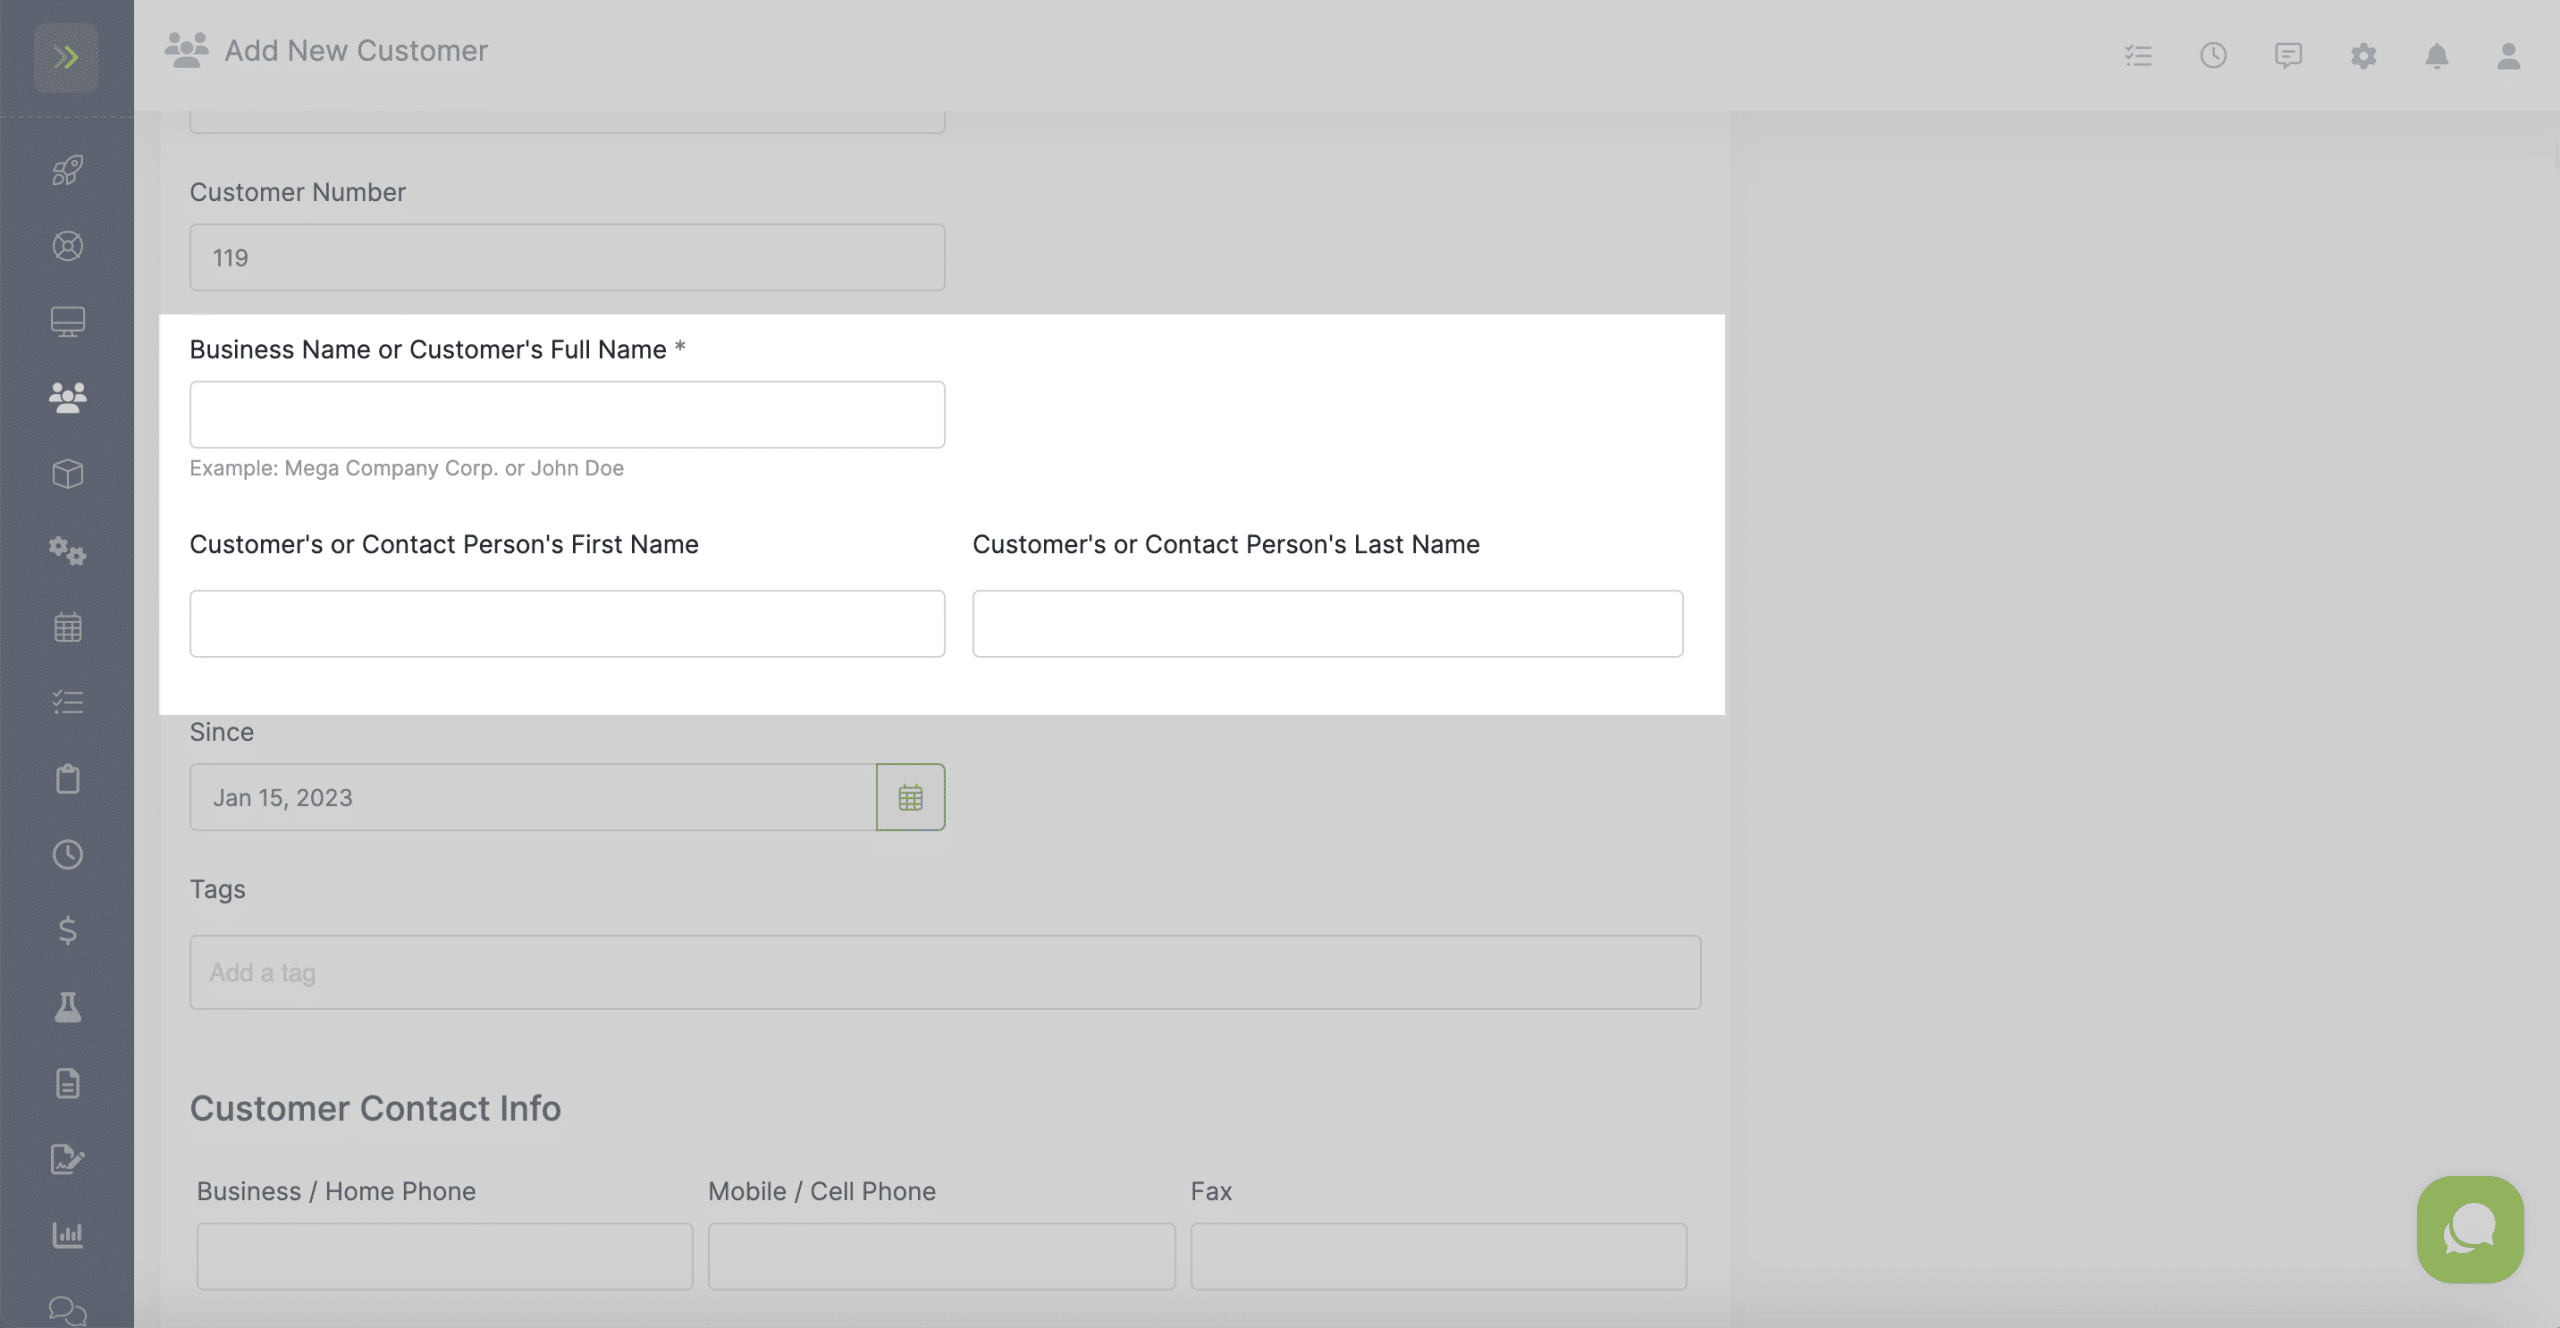Image resolution: width=2560 pixels, height=1328 pixels.
Task: Open the lifebuoy support icon in sidebar
Action: 67,246
